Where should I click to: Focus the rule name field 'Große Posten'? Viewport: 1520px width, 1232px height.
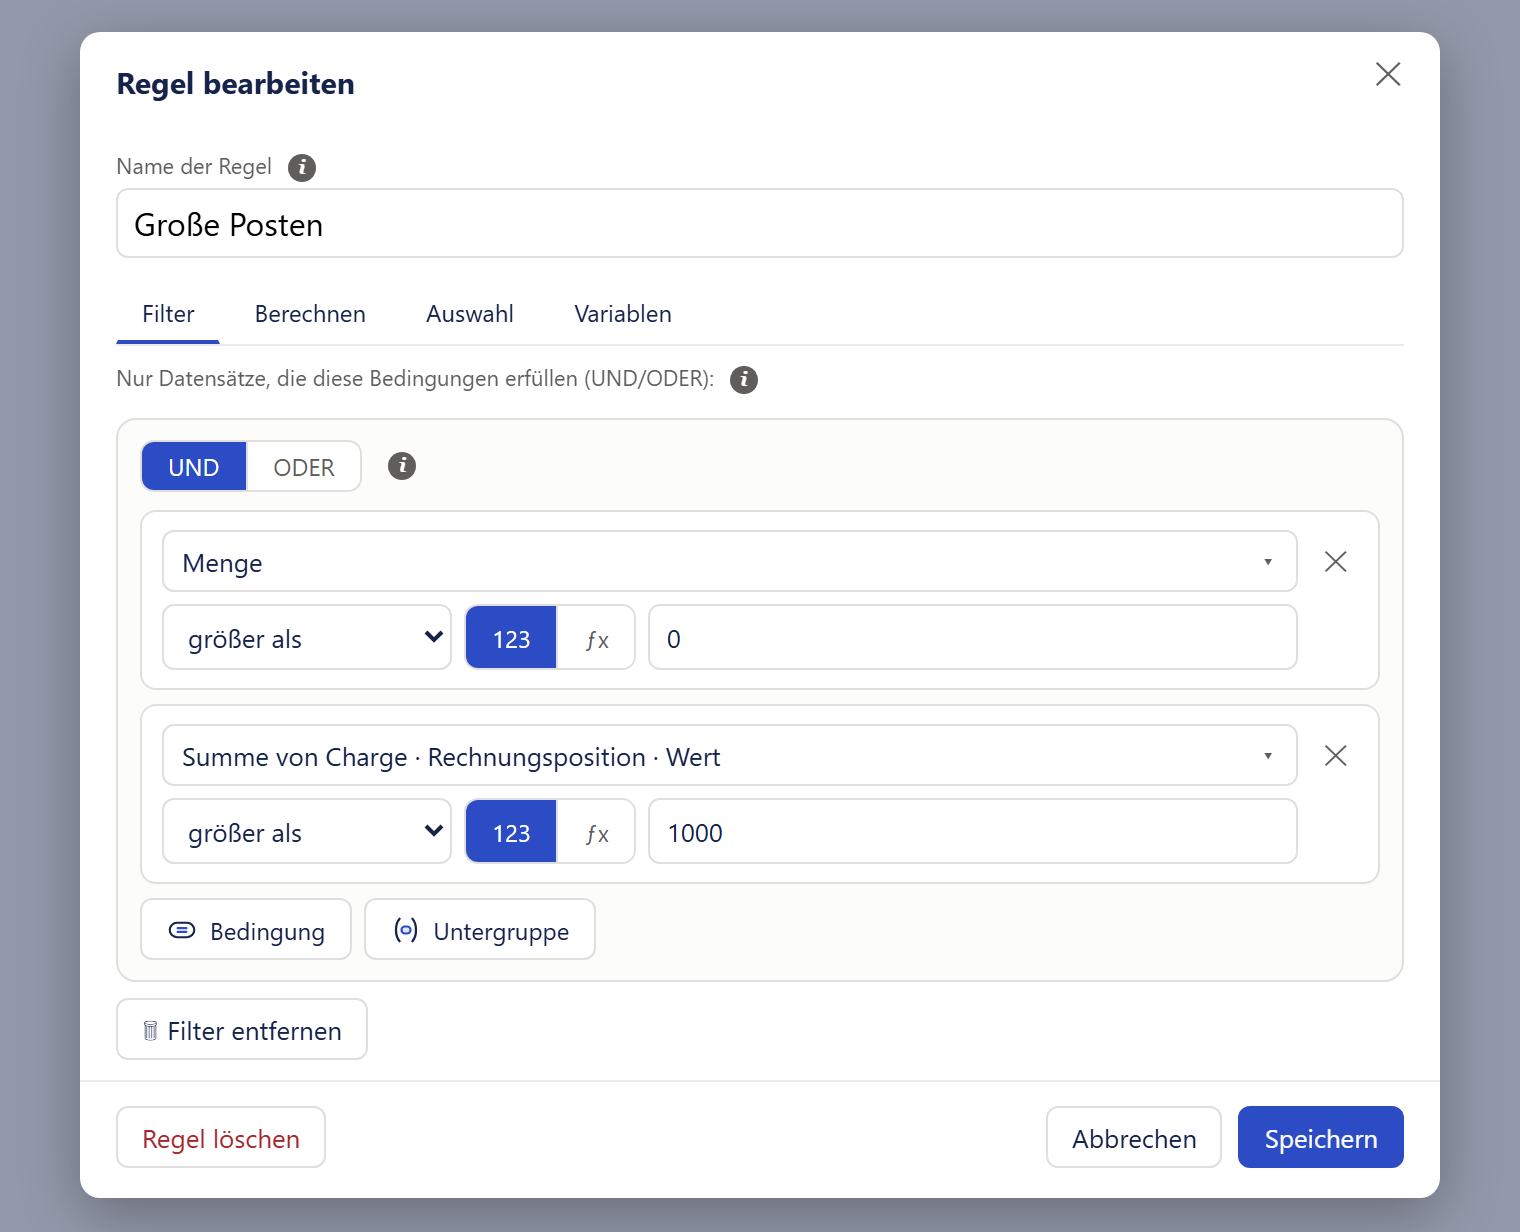click(x=760, y=224)
